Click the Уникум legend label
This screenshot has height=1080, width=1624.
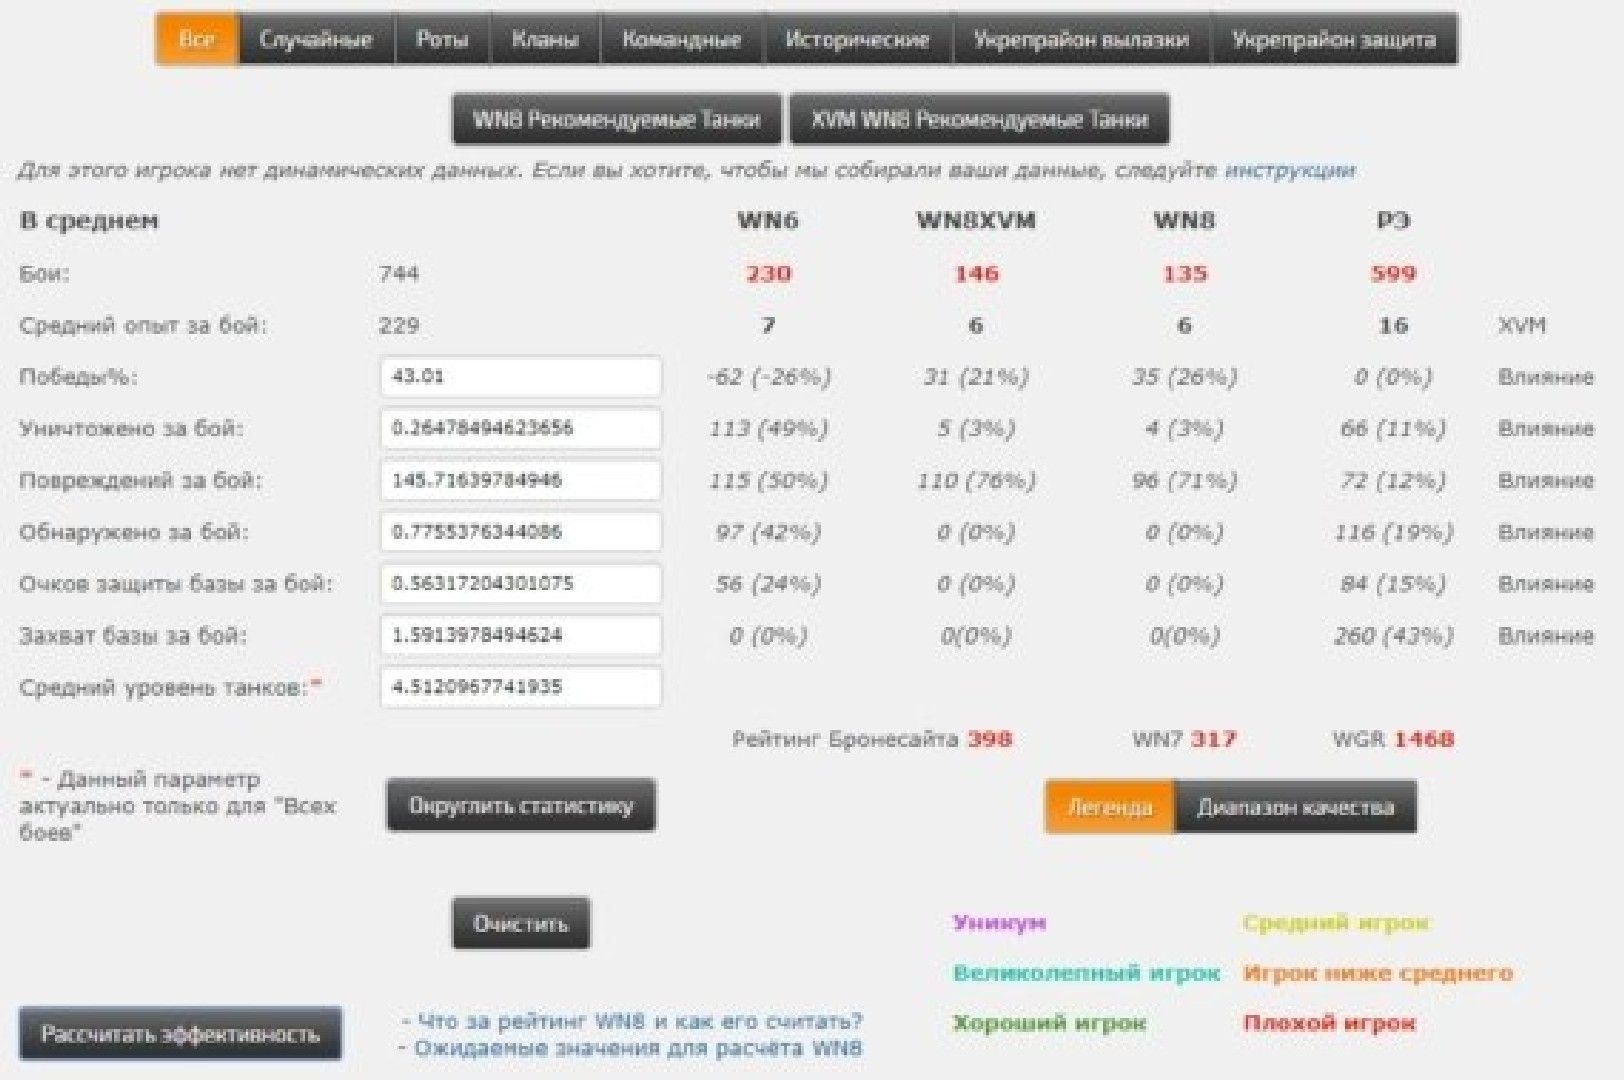(999, 923)
